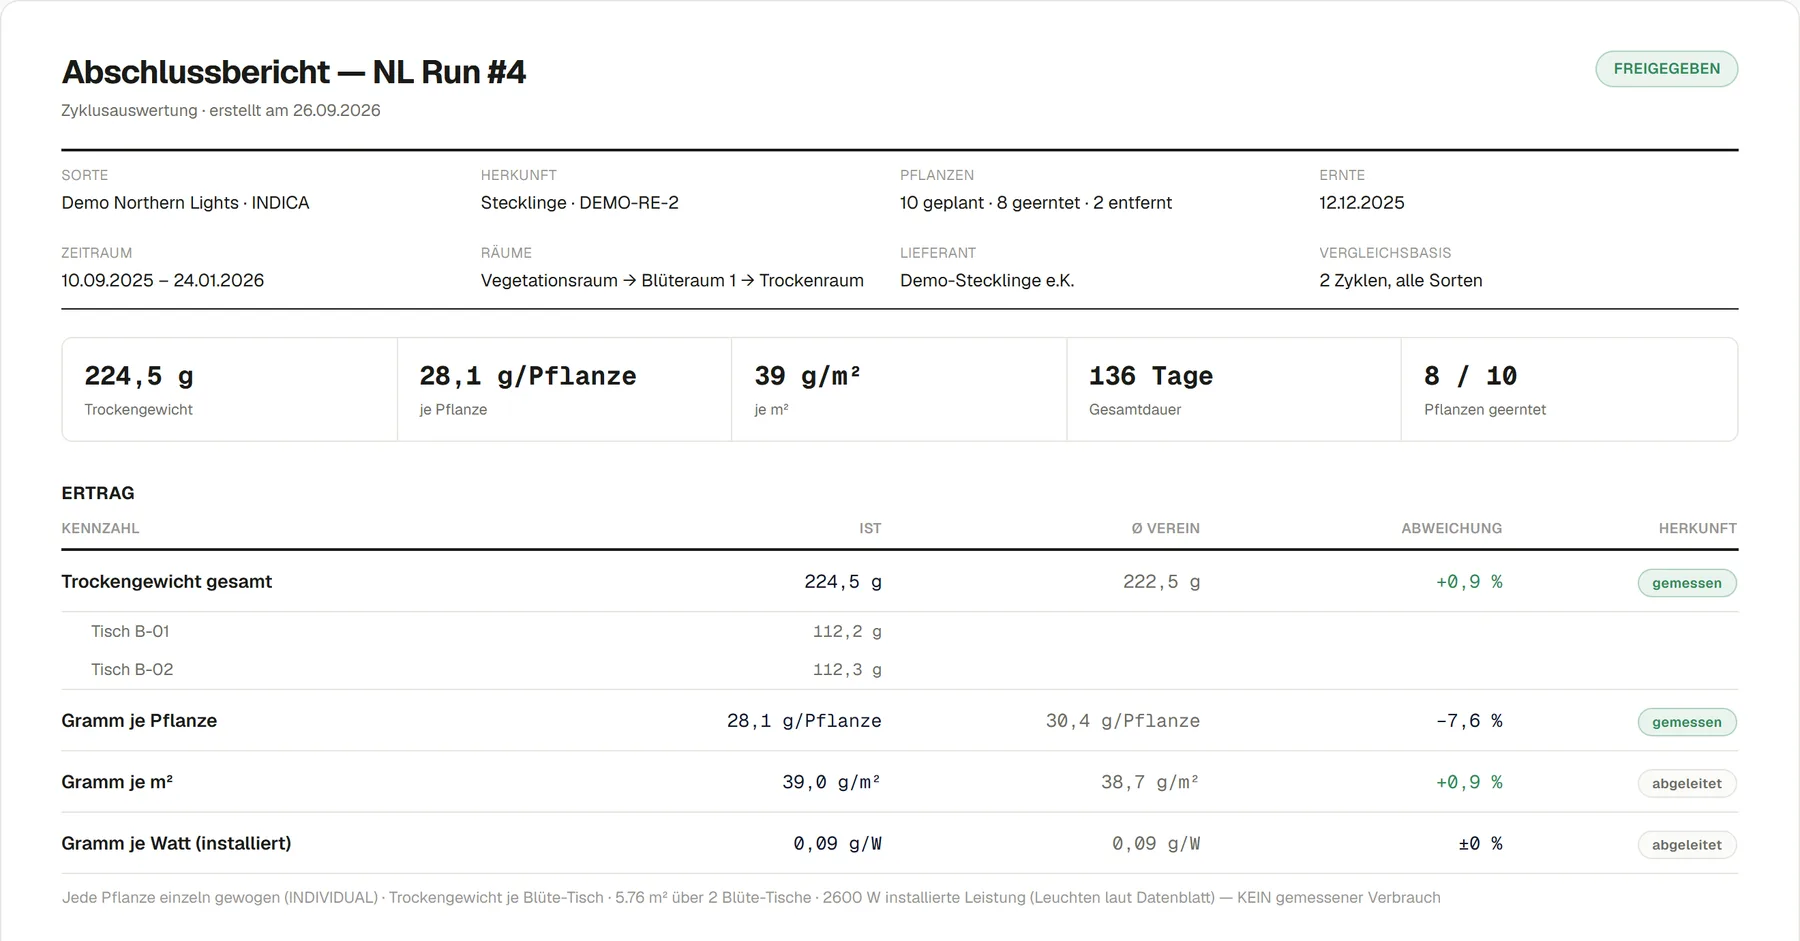This screenshot has width=1800, height=941.
Task: Select the title "Abschlussbericht — NL Run #4"
Action: (x=293, y=72)
